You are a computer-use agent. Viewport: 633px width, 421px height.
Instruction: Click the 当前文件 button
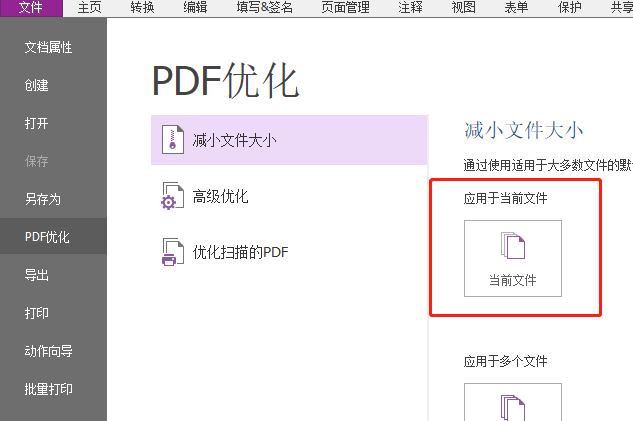click(x=513, y=258)
